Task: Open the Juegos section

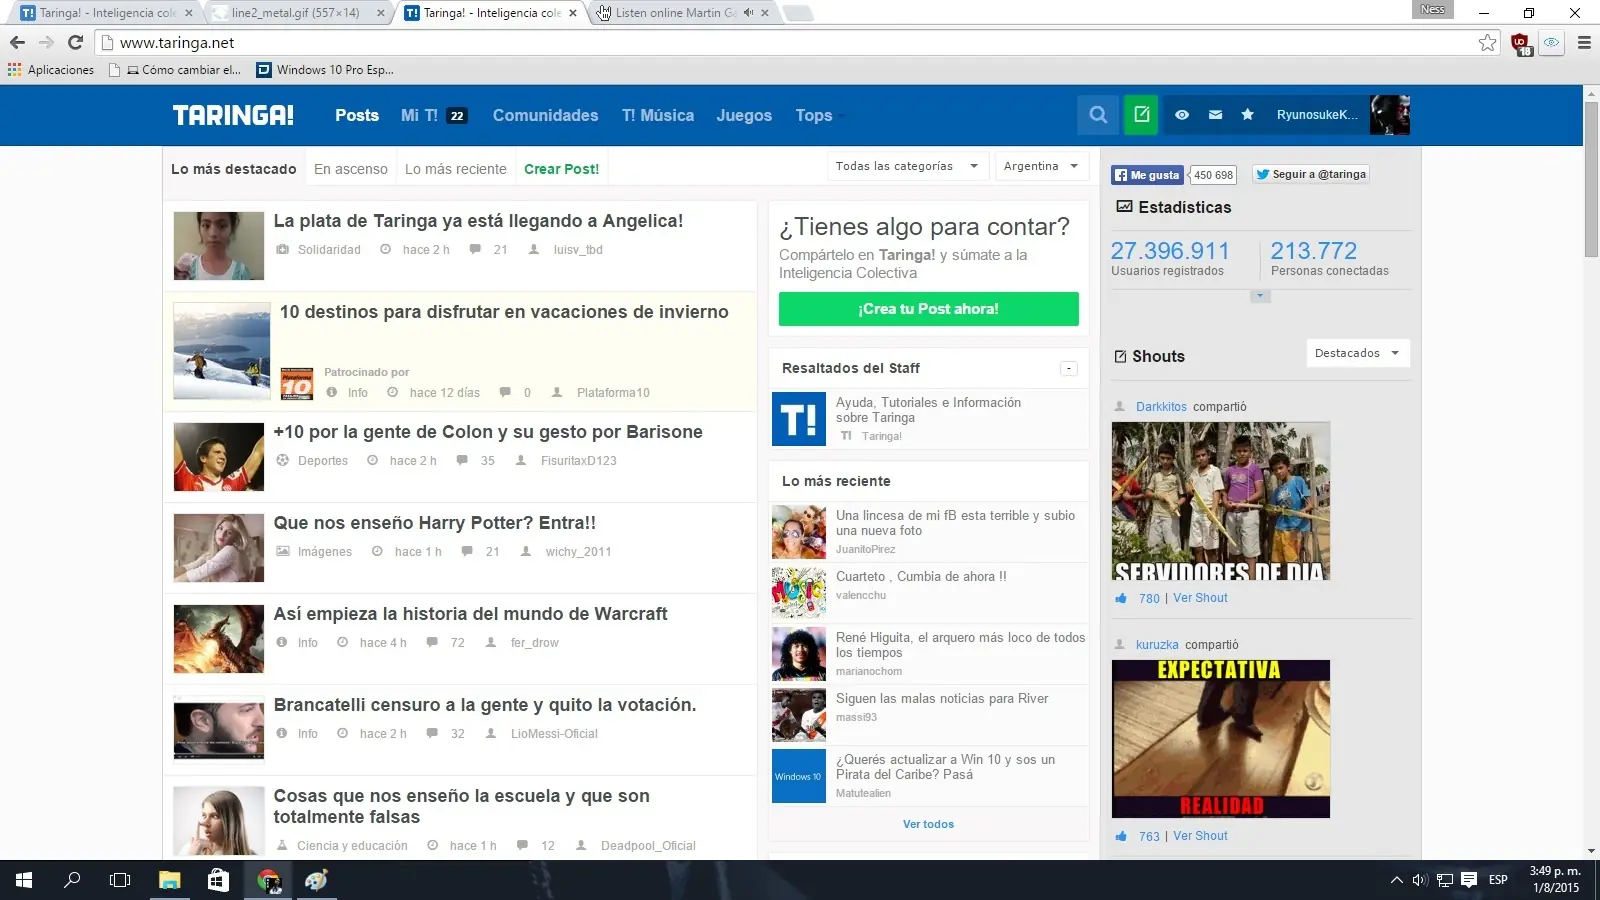Action: tap(744, 116)
